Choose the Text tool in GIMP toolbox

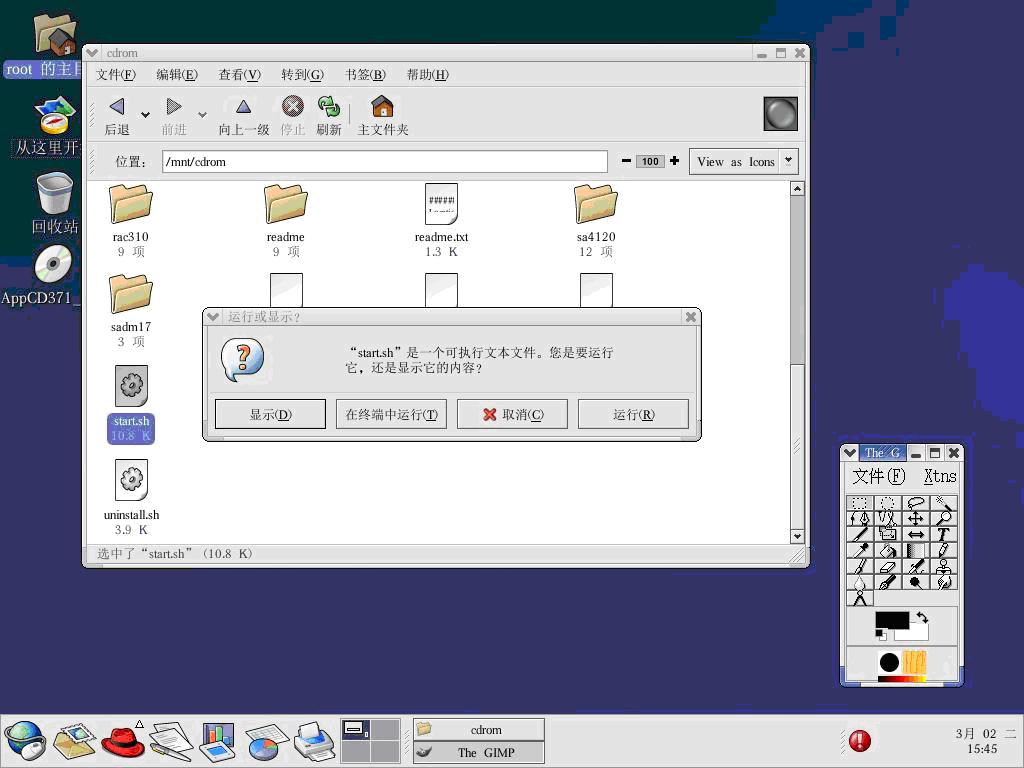[943, 534]
